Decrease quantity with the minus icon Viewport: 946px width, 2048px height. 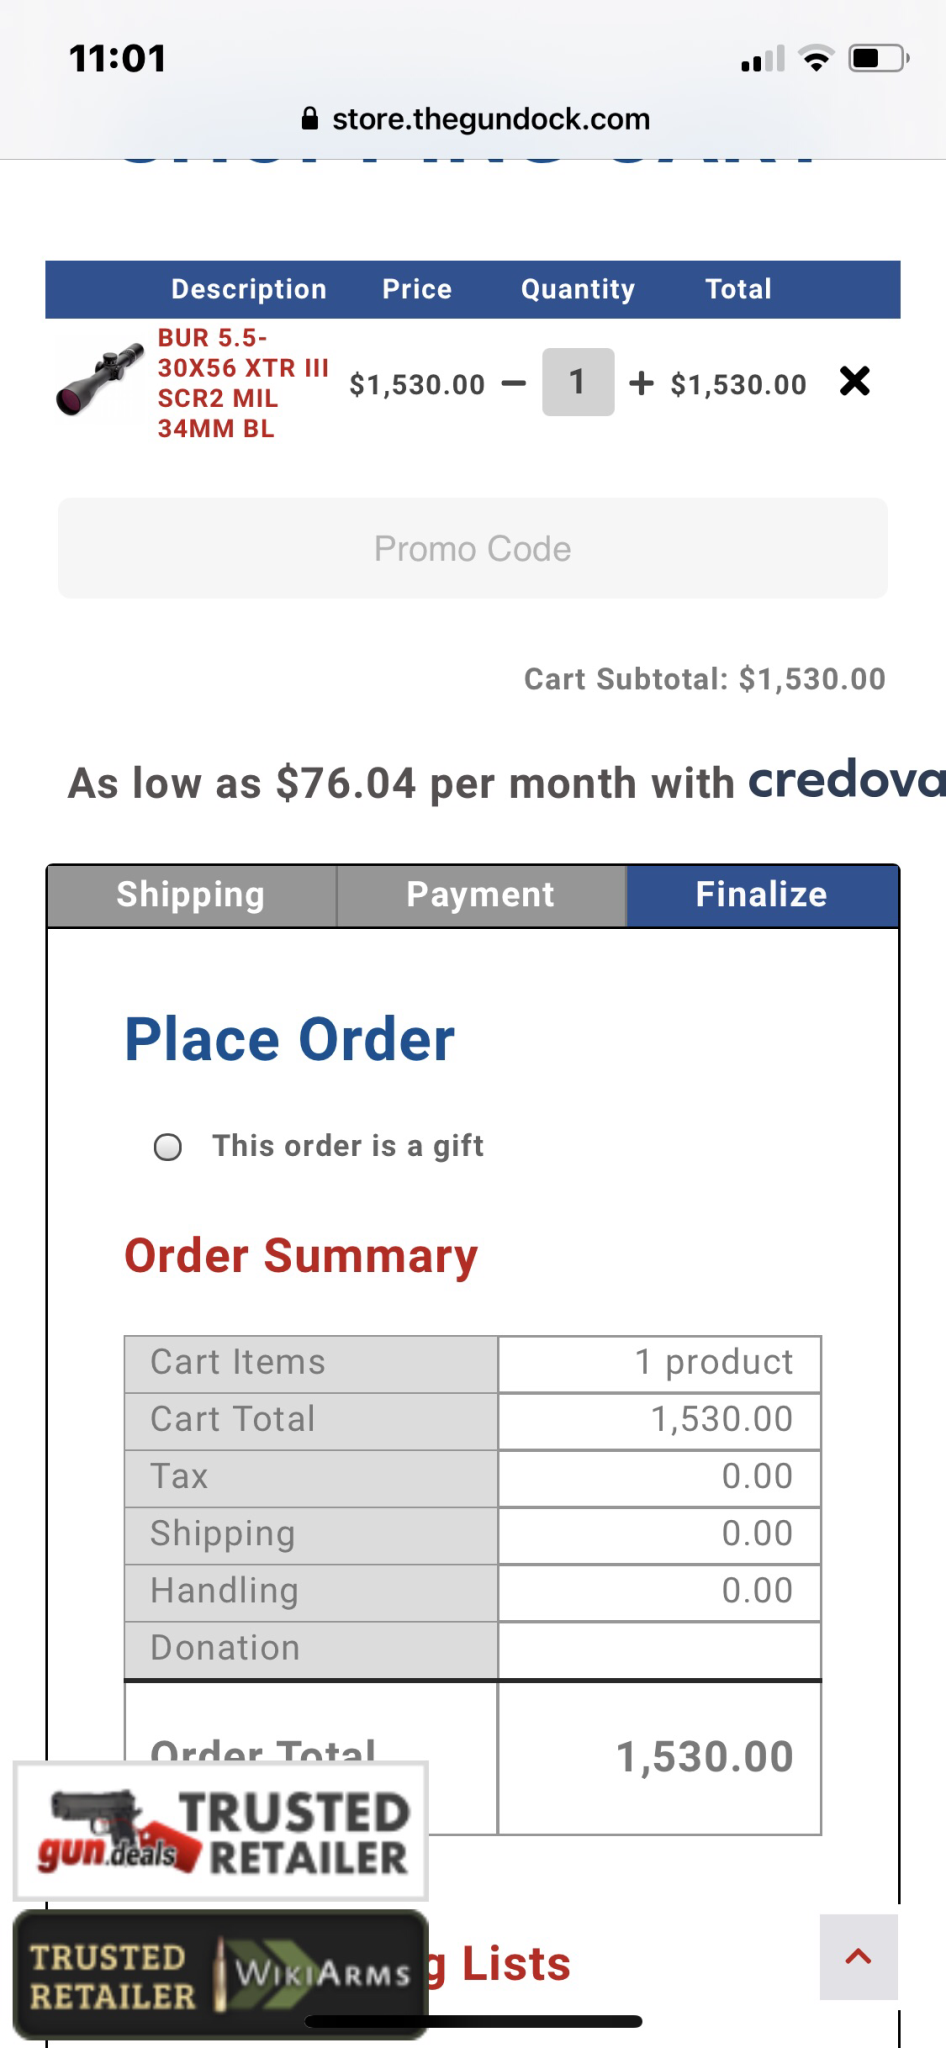point(514,384)
